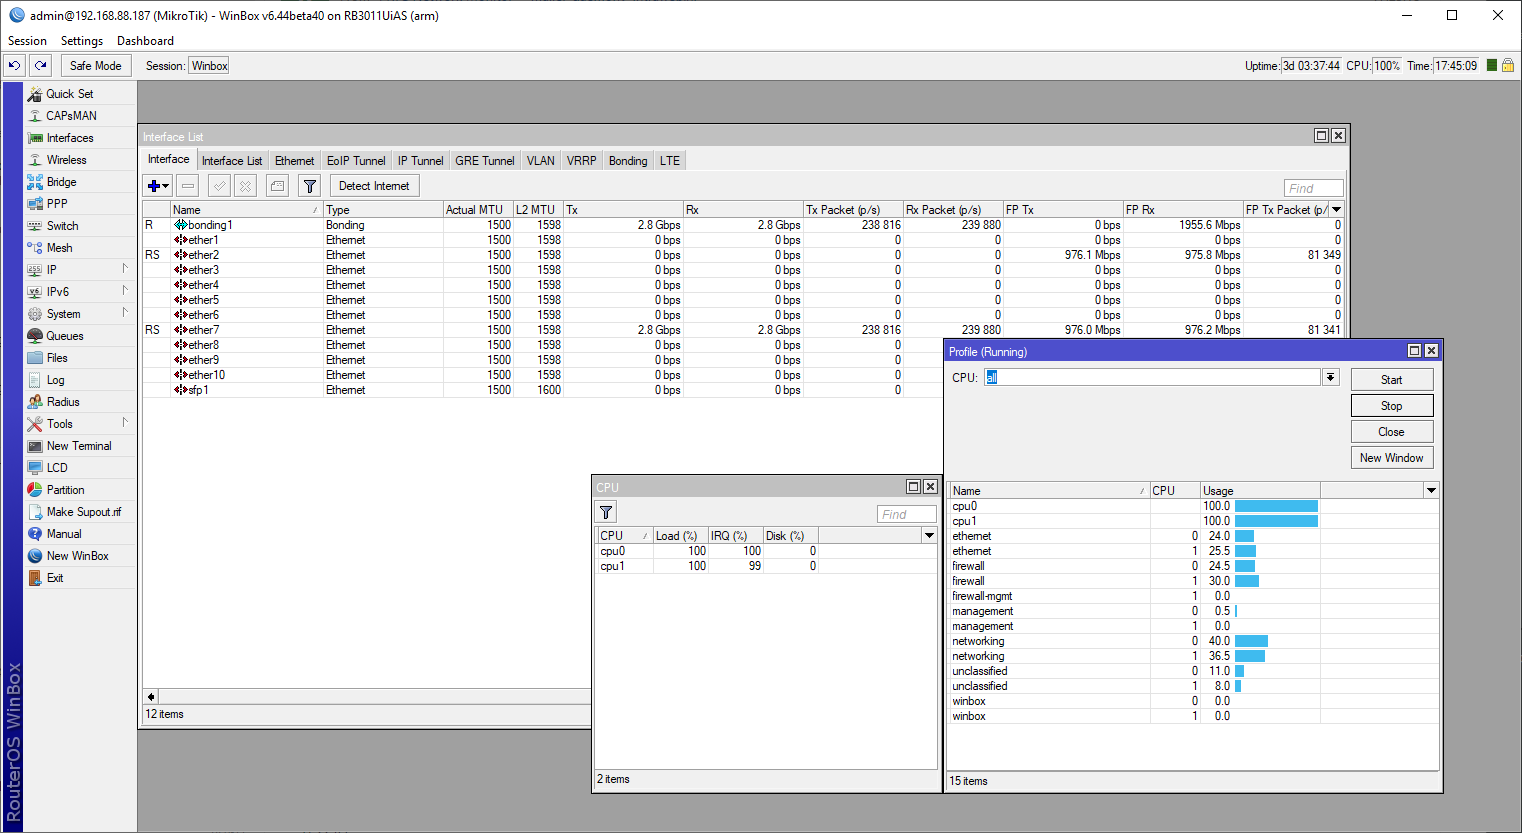The width and height of the screenshot is (1522, 833).
Task: Open column dropdown in CPU table header
Action: 929,536
